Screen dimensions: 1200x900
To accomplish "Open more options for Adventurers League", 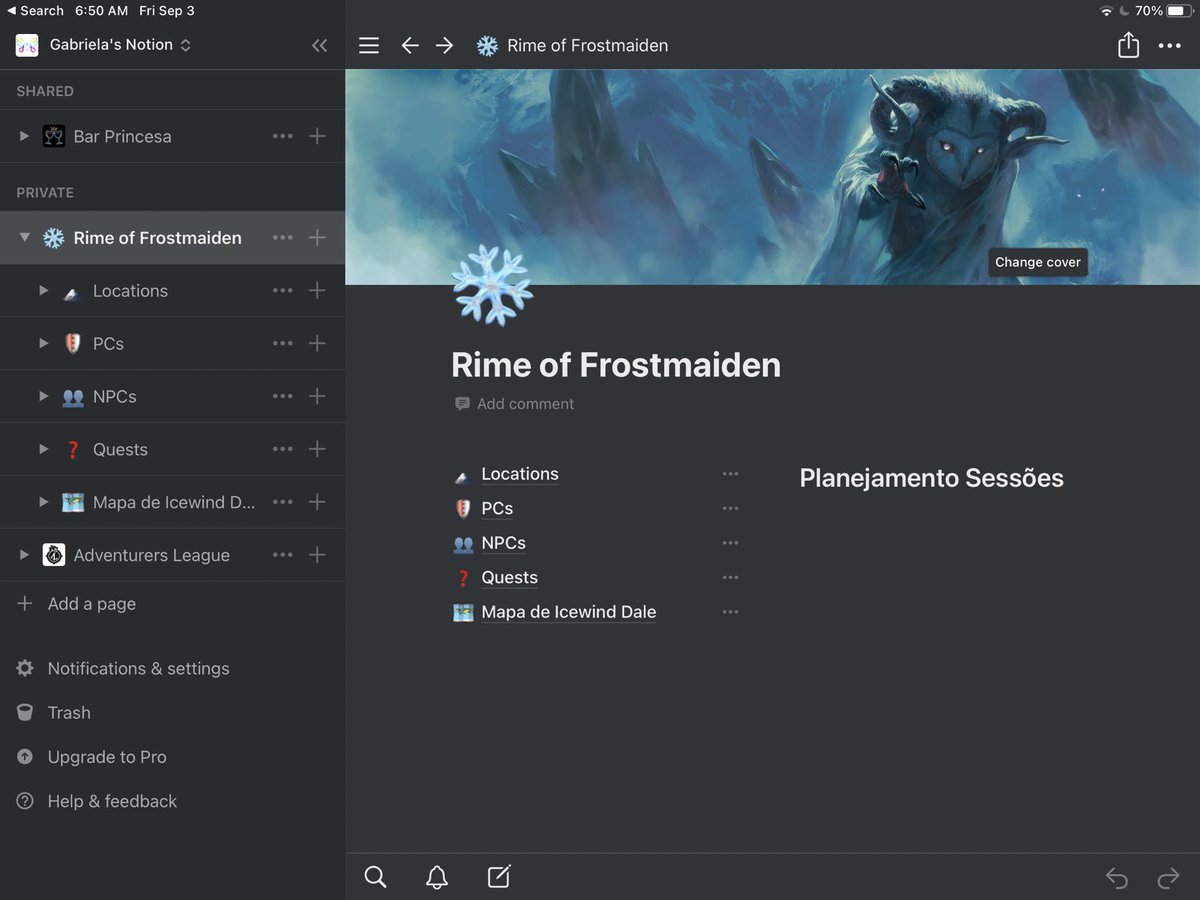I will pyautogui.click(x=283, y=555).
